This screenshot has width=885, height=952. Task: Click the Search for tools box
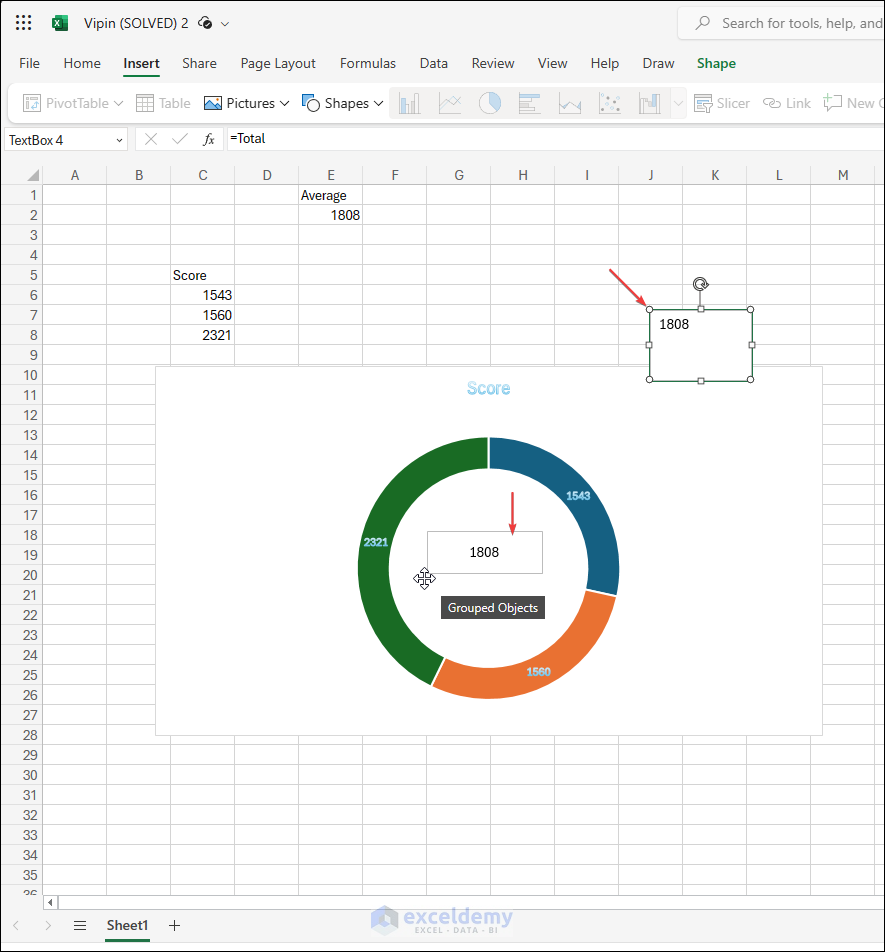(x=782, y=23)
